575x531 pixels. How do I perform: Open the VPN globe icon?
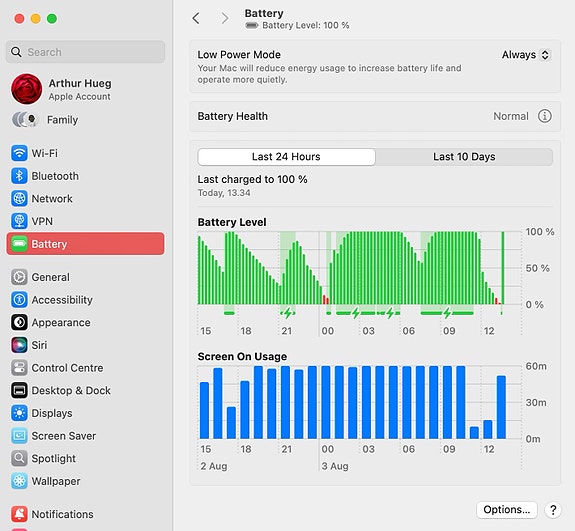[x=19, y=221]
